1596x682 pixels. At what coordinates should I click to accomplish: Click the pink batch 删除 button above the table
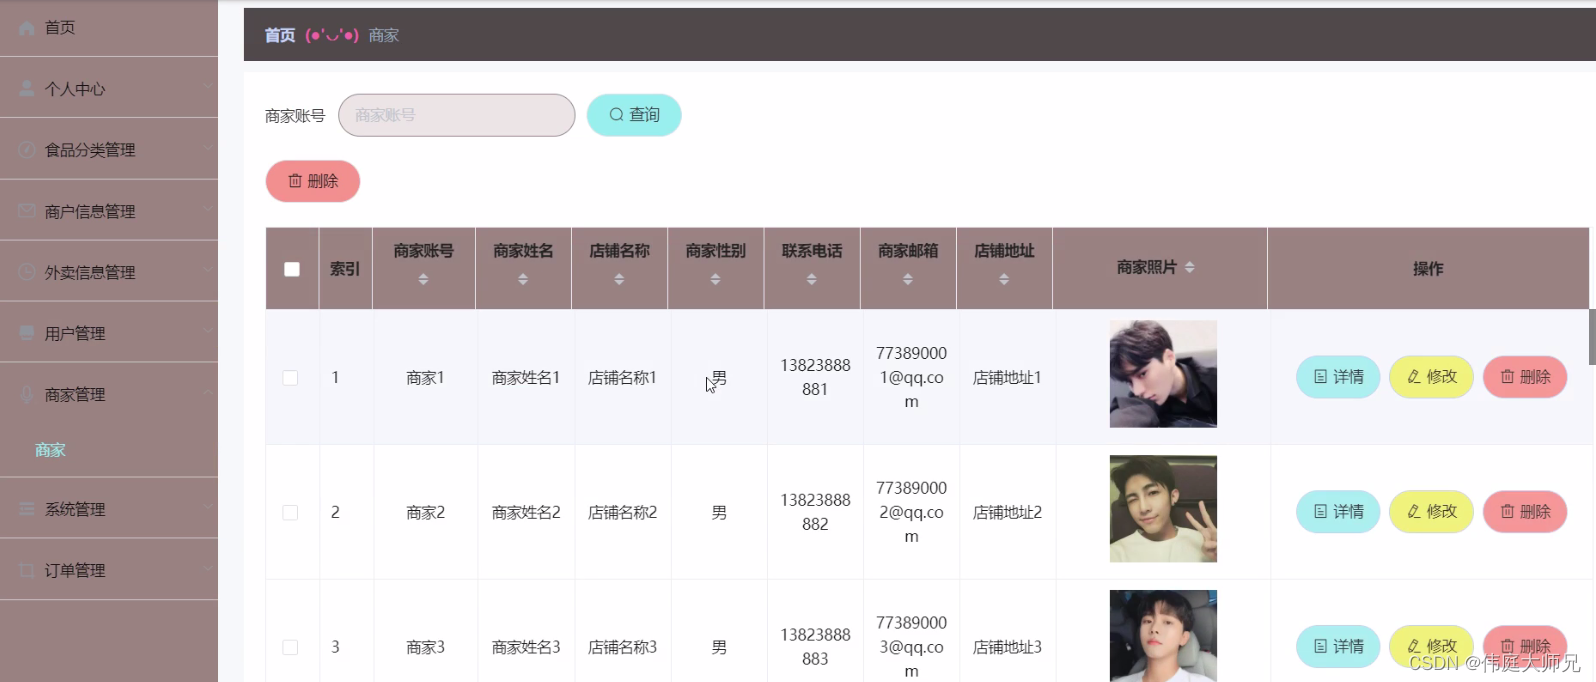point(313,181)
